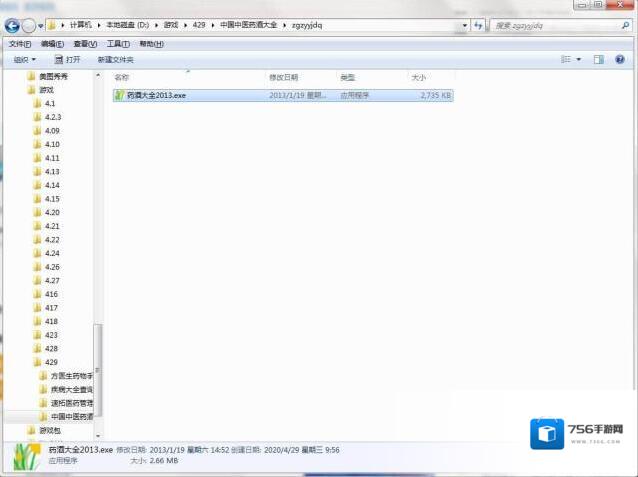
Task: Open the 文件(F) menu
Action: 20,44
